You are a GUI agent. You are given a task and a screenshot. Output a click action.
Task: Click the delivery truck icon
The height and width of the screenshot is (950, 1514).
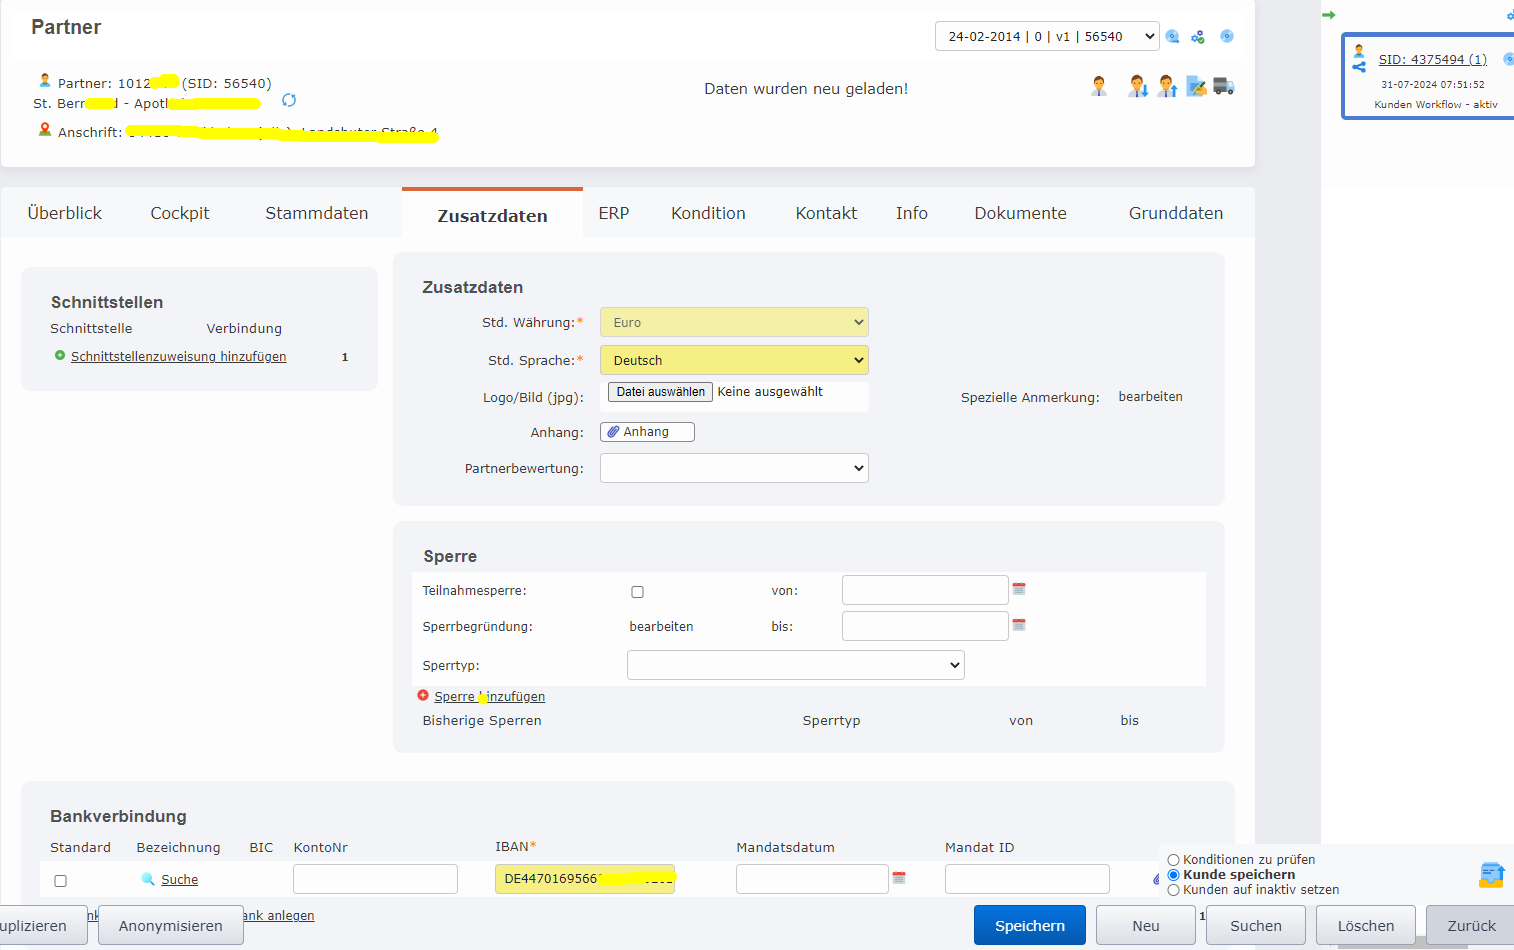pos(1223,87)
